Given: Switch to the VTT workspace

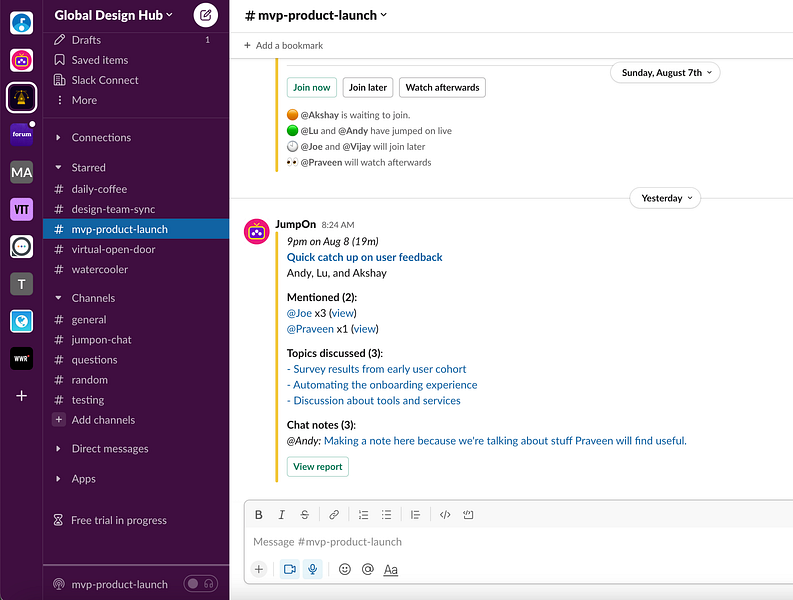Looking at the screenshot, I should coord(22,209).
